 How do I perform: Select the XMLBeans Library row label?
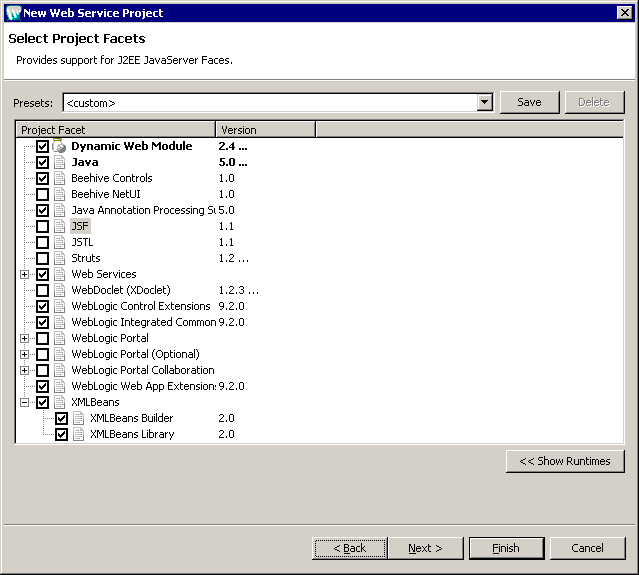point(132,434)
